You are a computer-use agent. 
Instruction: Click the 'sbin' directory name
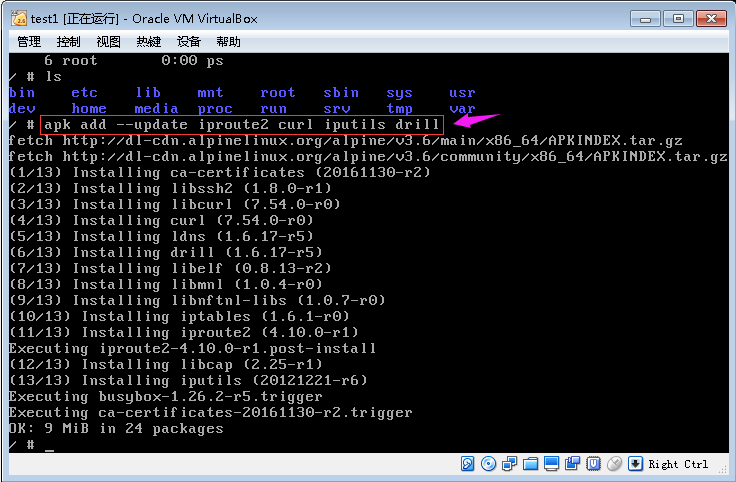pyautogui.click(x=341, y=93)
